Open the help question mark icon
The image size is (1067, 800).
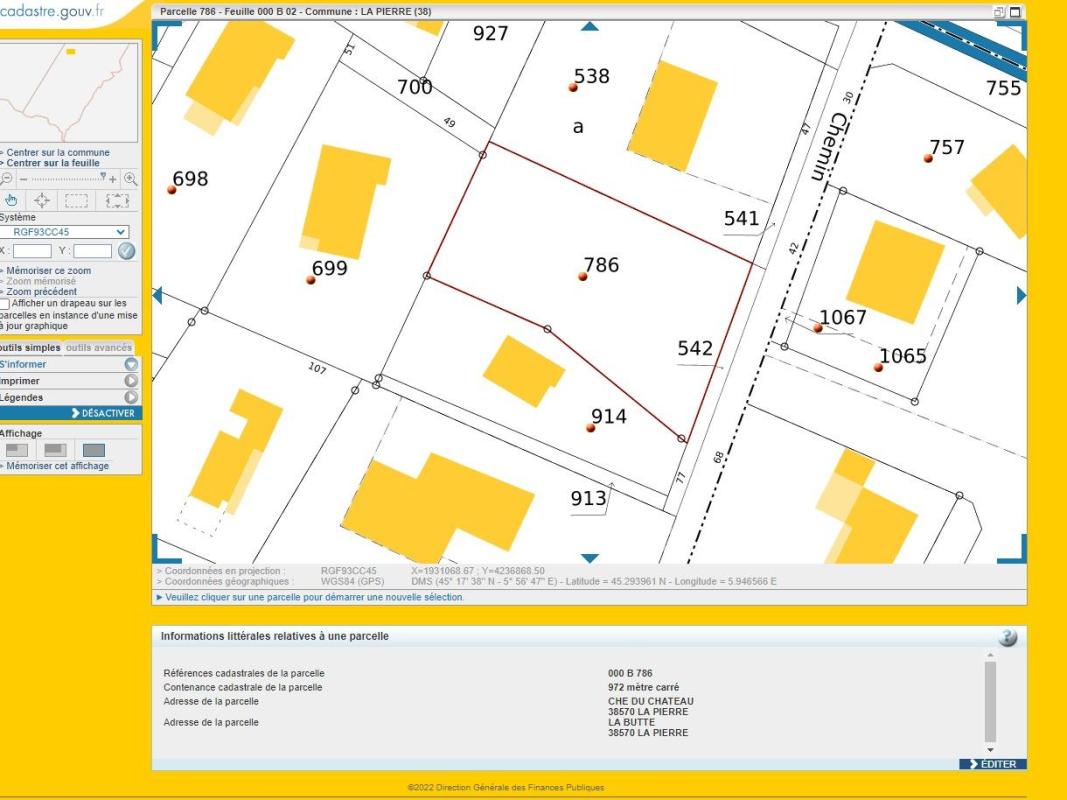coord(1008,638)
